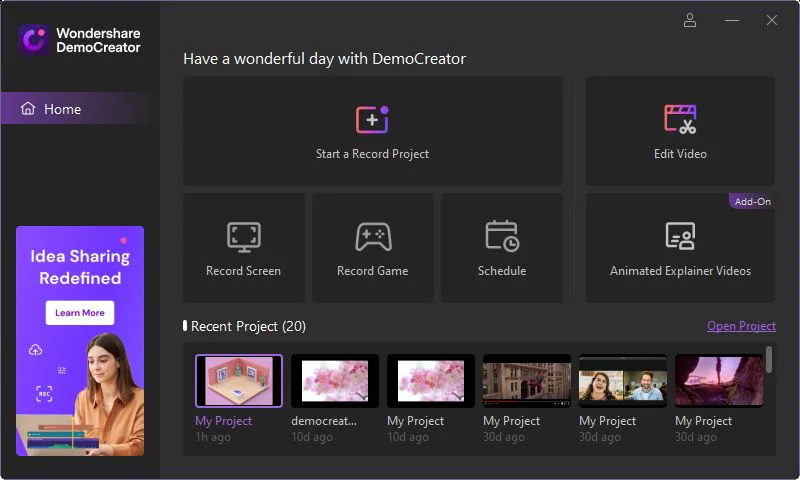Click the Edit Video clapperboard scissors icon

click(680, 119)
